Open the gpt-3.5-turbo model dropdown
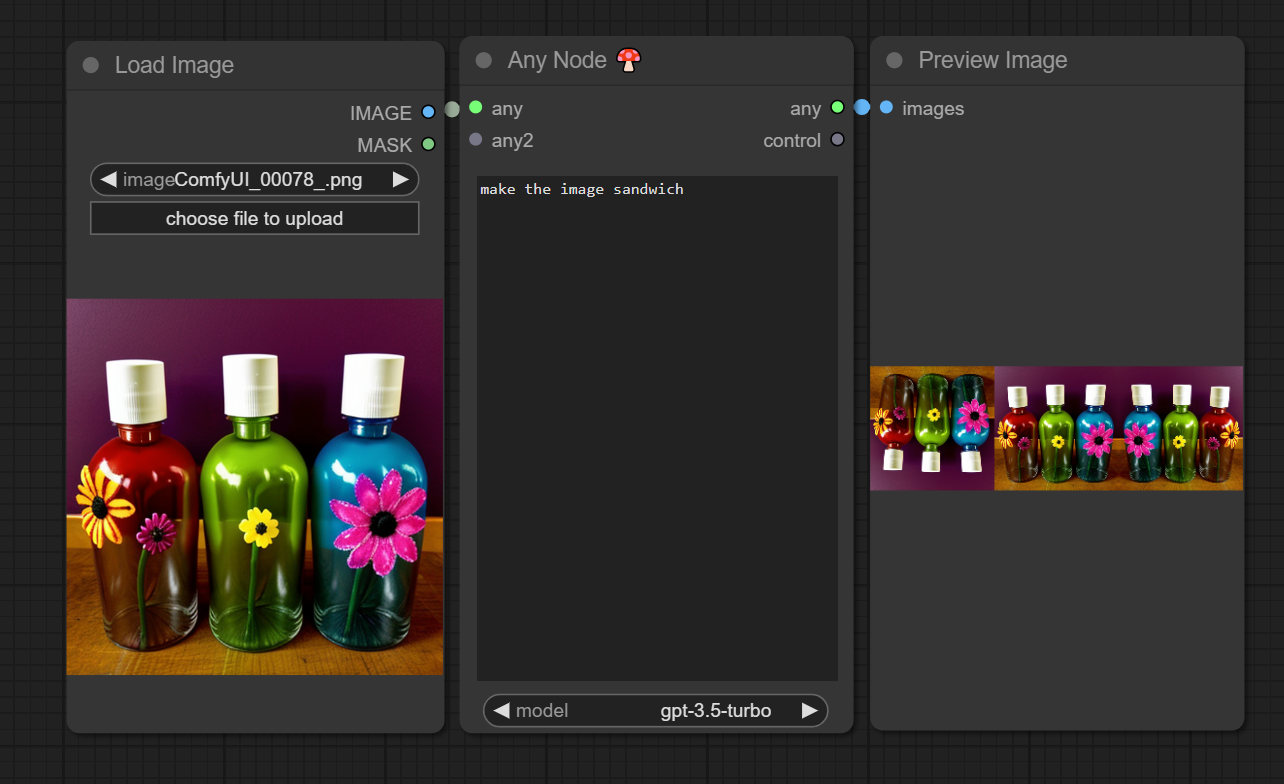 tap(655, 711)
